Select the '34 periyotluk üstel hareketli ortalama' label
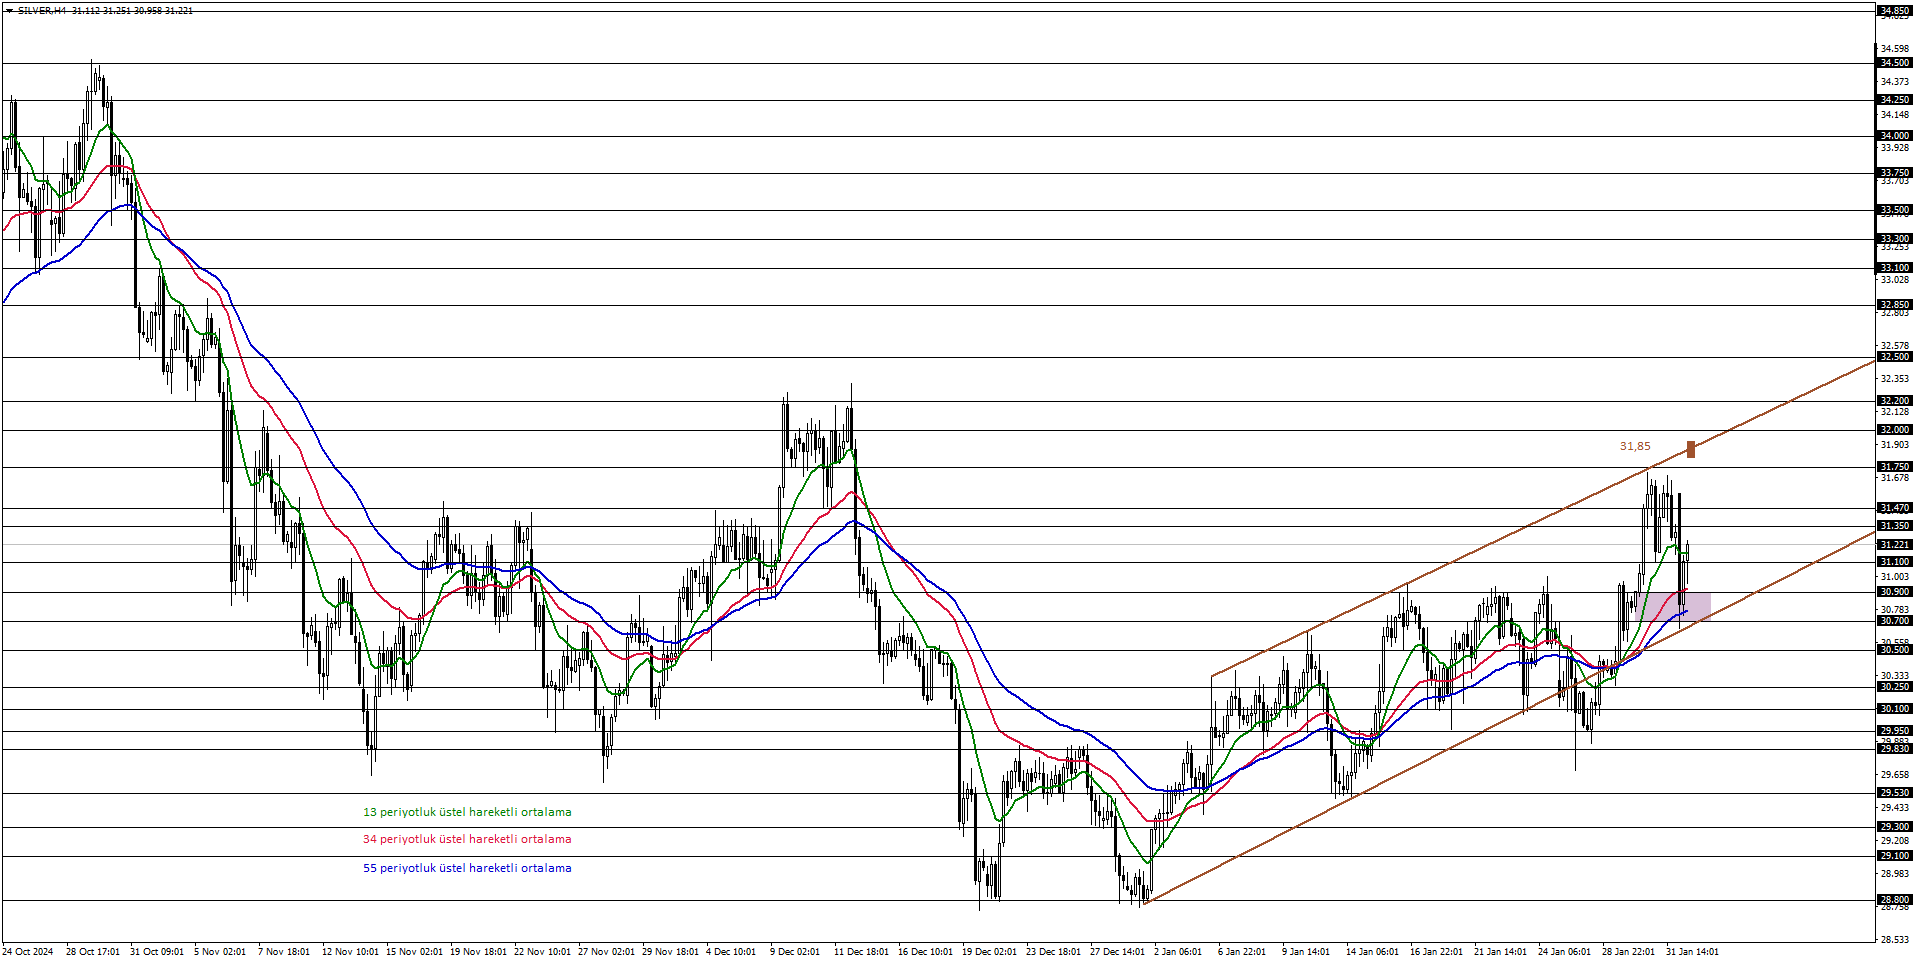The image size is (1916, 963). [x=467, y=839]
